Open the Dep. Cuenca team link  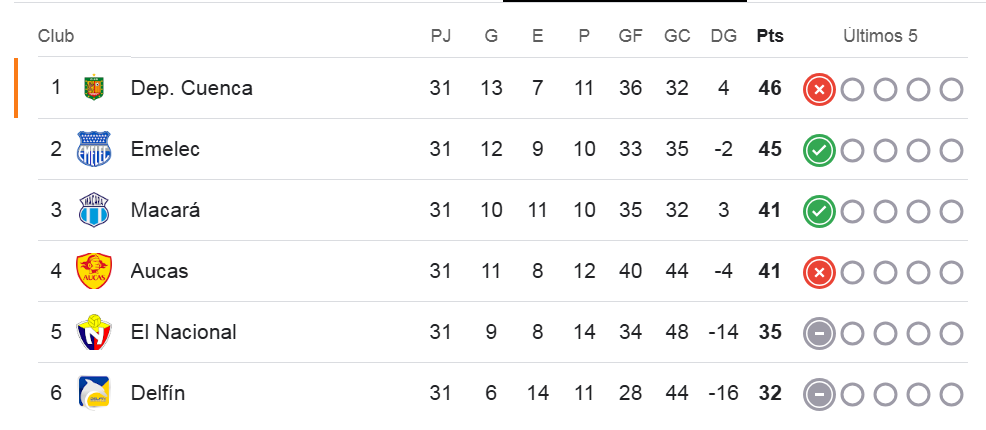(191, 88)
